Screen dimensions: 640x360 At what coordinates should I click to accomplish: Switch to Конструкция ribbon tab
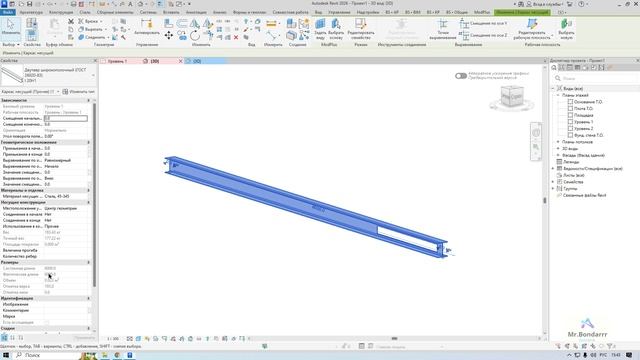[61, 12]
